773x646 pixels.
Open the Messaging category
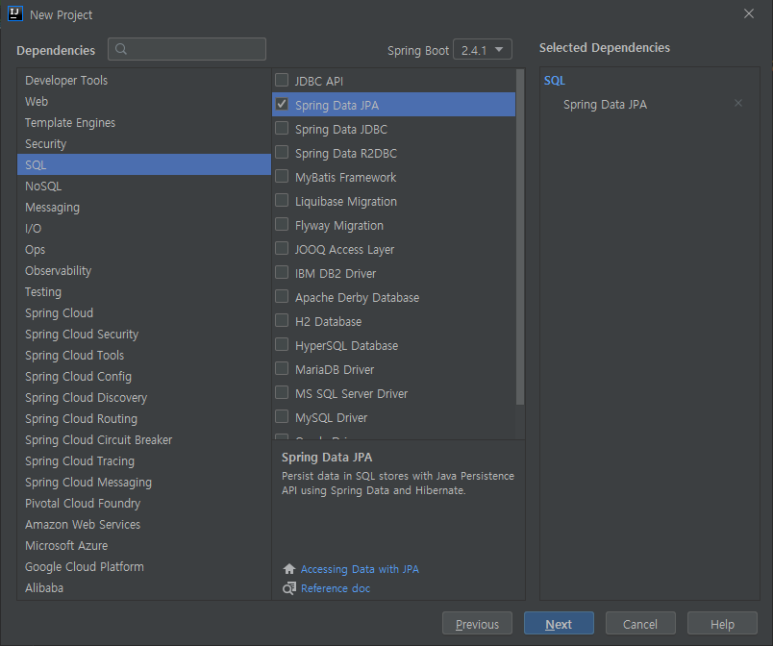pyautogui.click(x=144, y=207)
